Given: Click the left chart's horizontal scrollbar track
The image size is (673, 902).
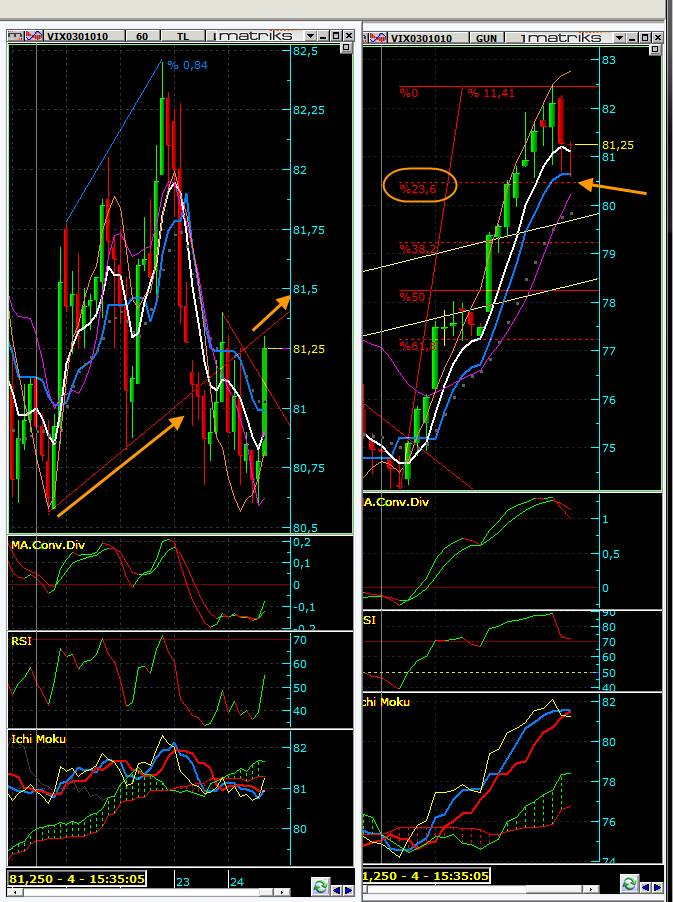Looking at the screenshot, I should point(150,891).
